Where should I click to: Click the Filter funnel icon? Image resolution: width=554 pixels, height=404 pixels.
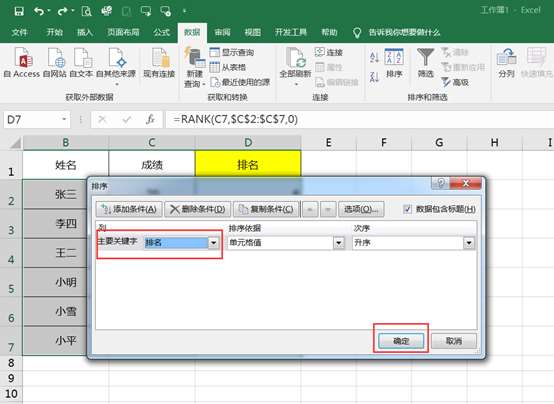425,57
